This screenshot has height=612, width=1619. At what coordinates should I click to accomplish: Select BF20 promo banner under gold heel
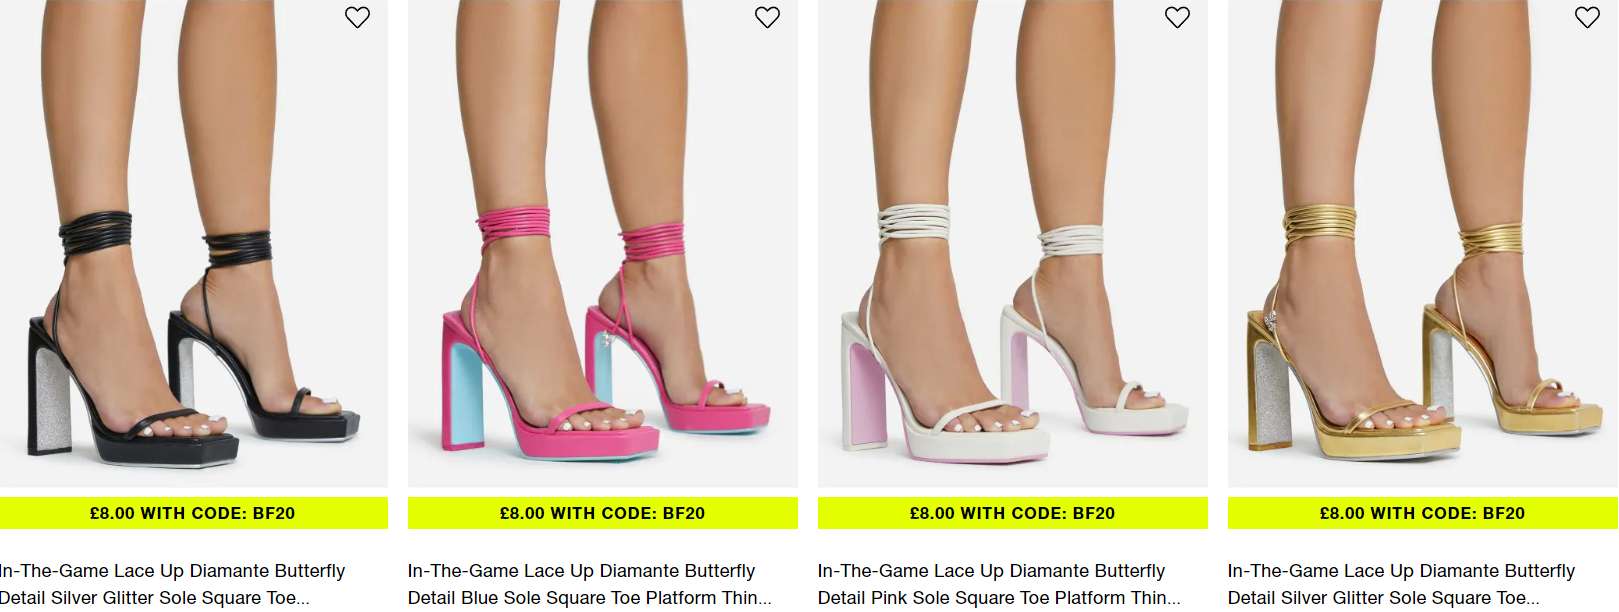click(x=1423, y=513)
